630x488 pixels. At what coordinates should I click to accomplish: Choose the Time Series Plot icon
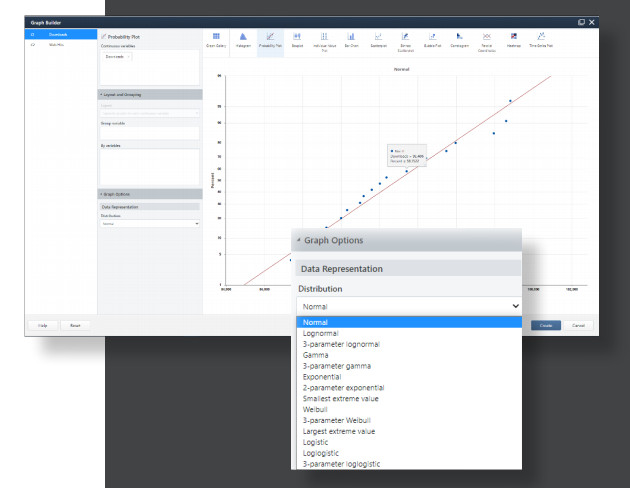click(x=541, y=41)
